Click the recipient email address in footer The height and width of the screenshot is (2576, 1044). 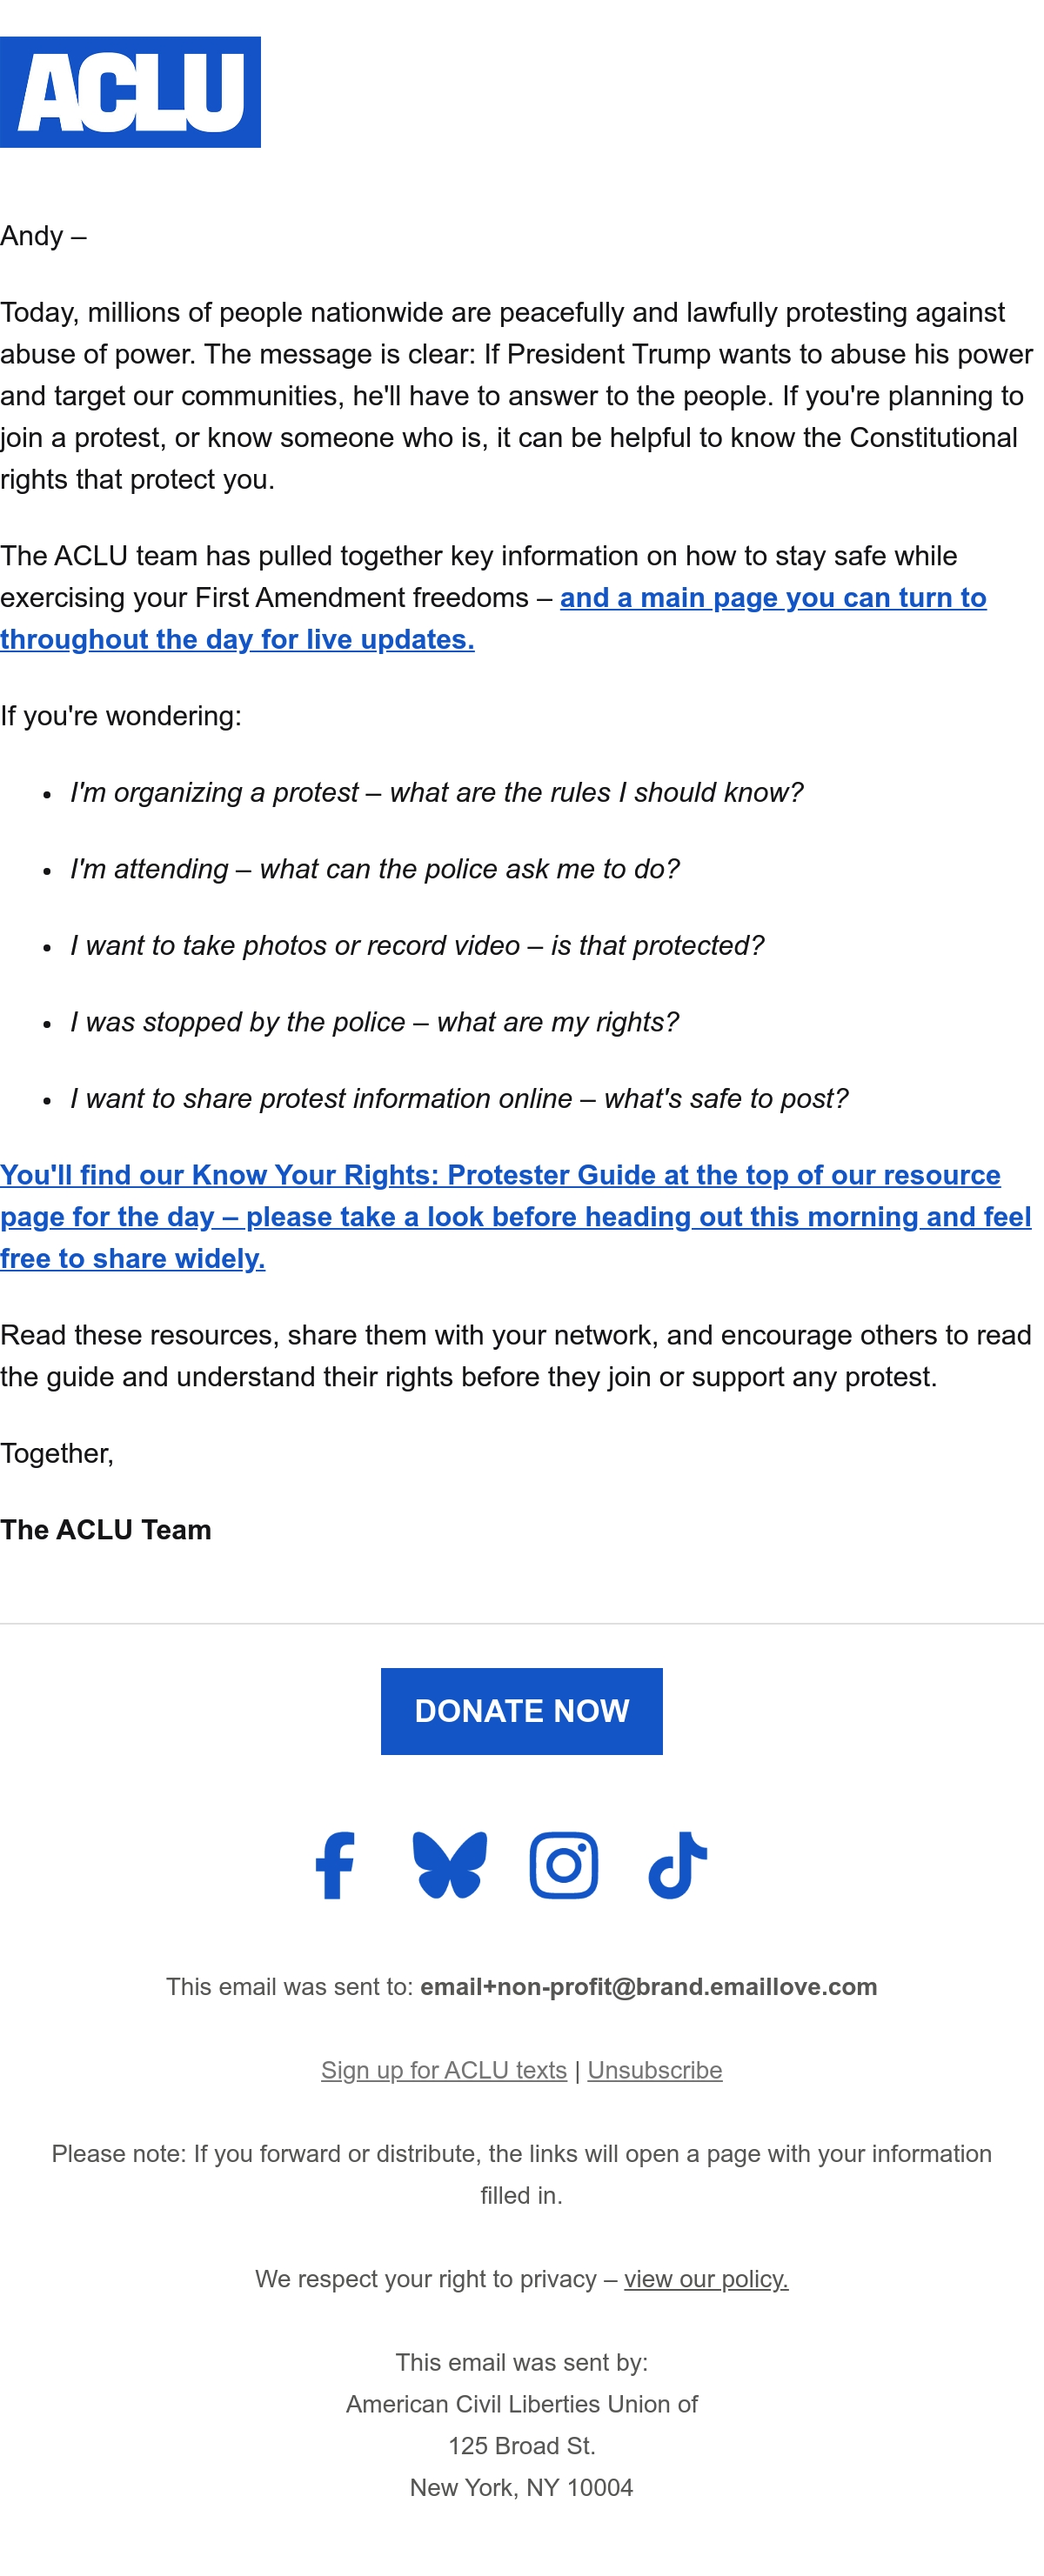[648, 1986]
